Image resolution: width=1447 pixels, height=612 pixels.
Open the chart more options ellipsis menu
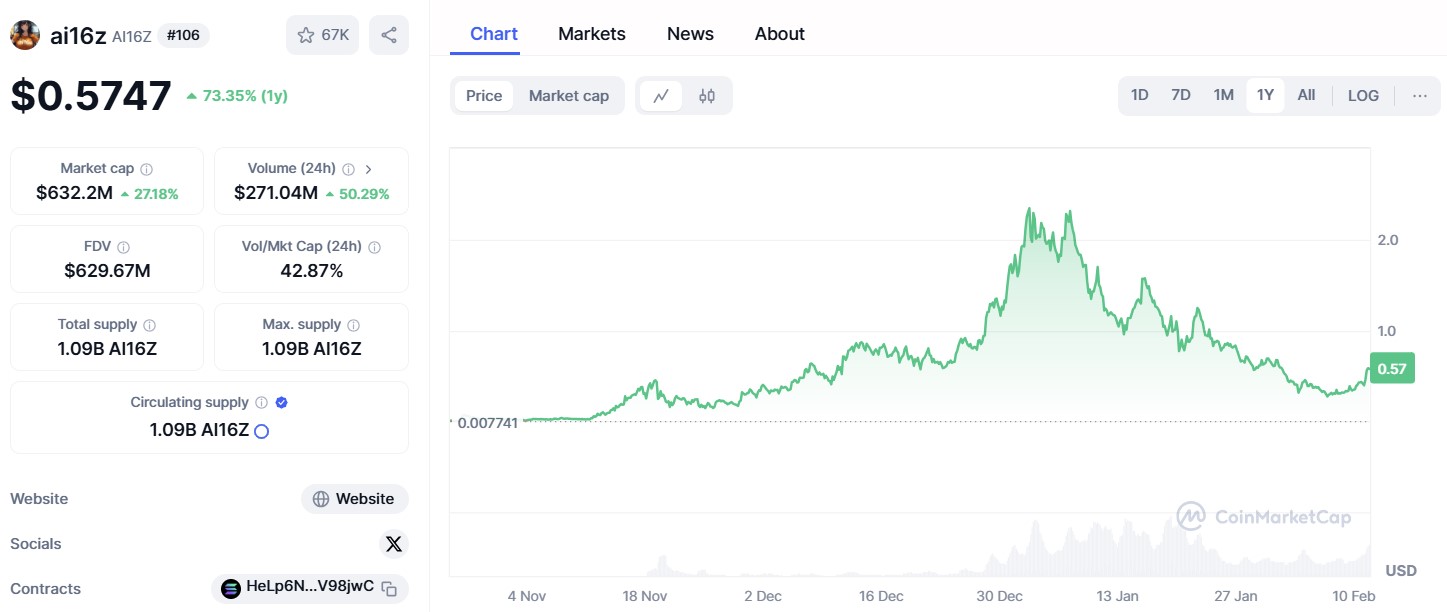(1420, 96)
